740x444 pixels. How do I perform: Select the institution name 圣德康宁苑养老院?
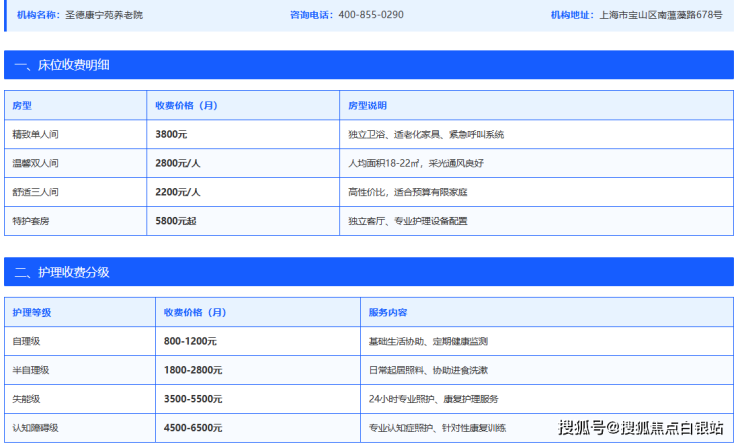pos(104,15)
